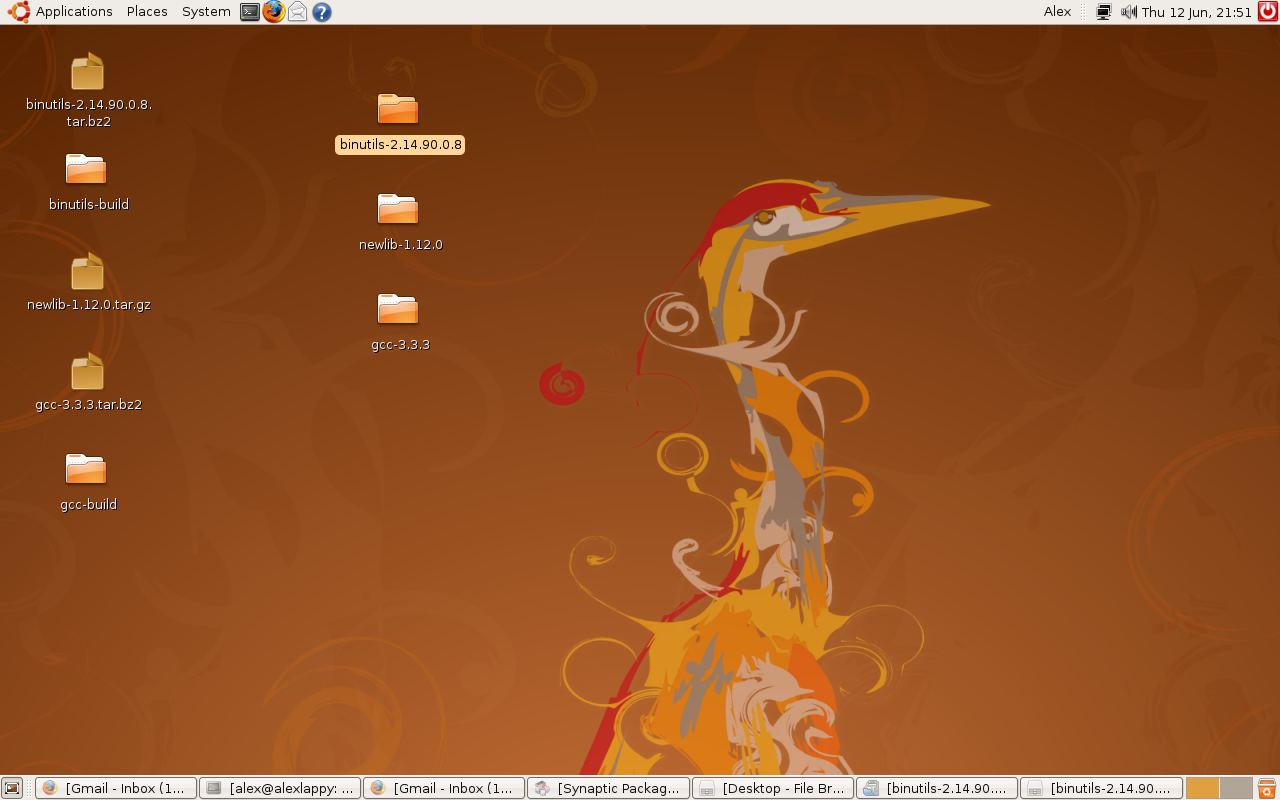
Task: Click the Show Desktop button
Action: (x=11, y=788)
